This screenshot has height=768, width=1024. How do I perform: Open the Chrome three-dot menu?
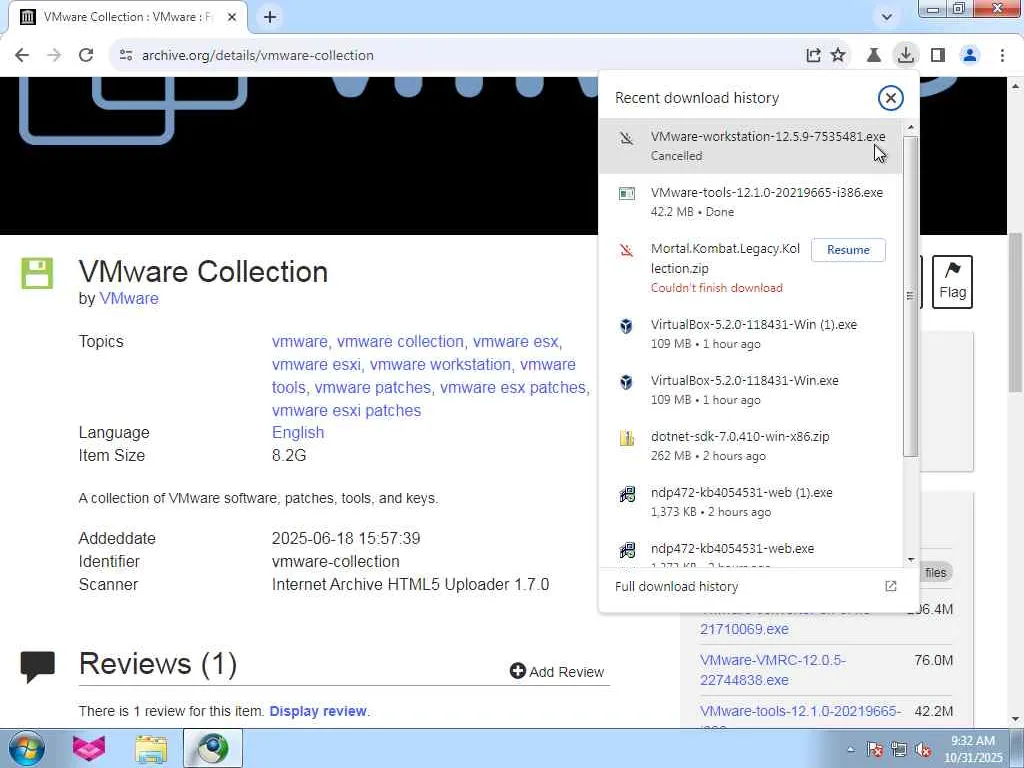coord(1002,56)
